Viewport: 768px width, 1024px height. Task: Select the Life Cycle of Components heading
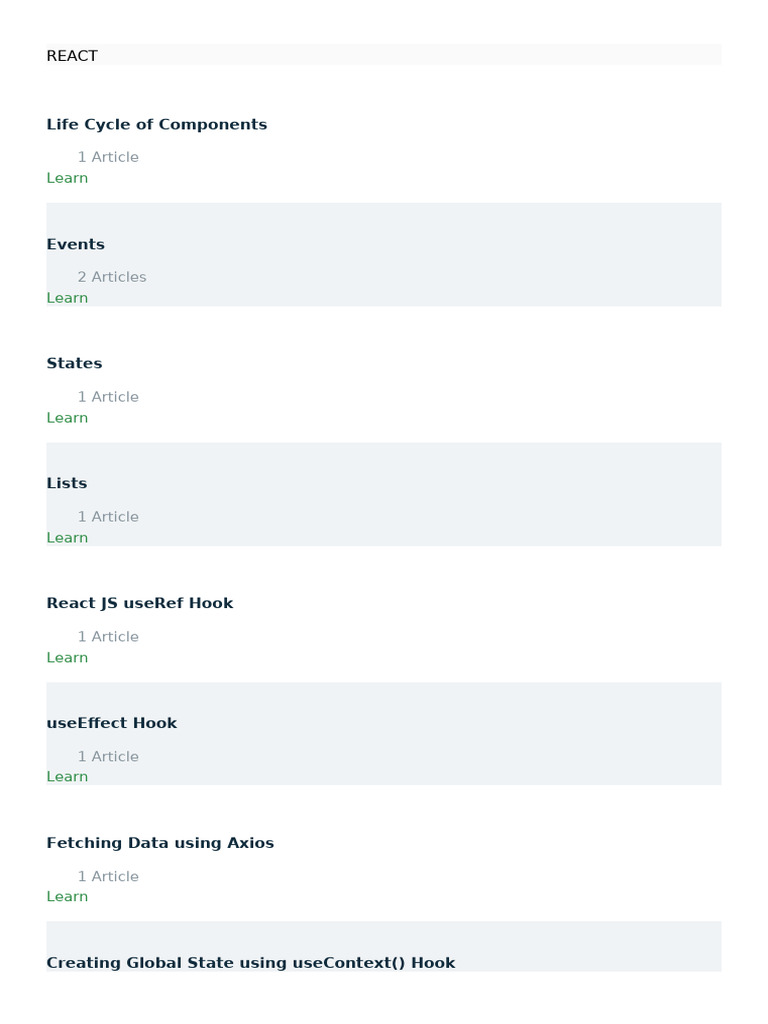click(157, 125)
